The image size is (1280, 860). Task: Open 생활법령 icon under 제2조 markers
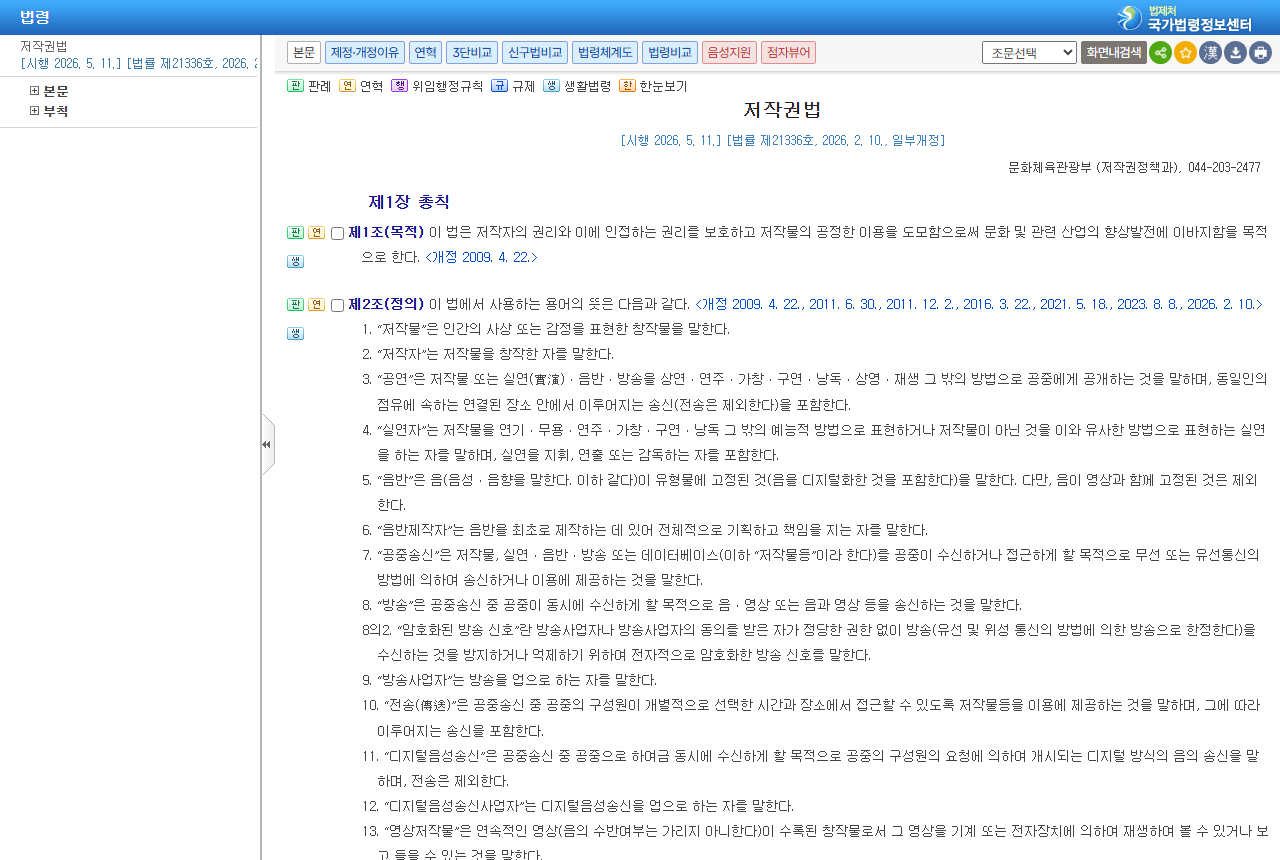point(295,333)
